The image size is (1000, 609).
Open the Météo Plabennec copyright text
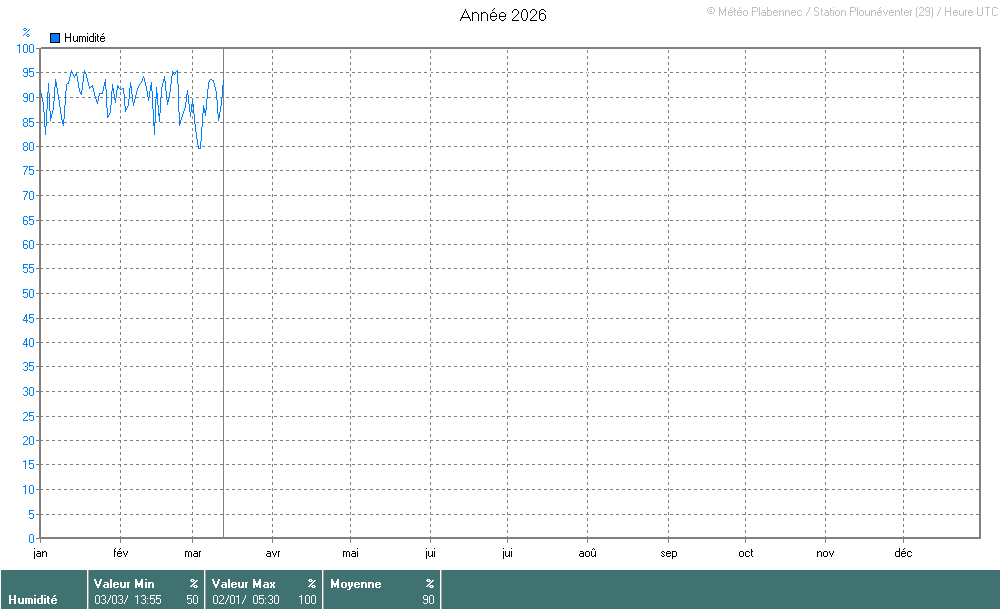pos(852,11)
